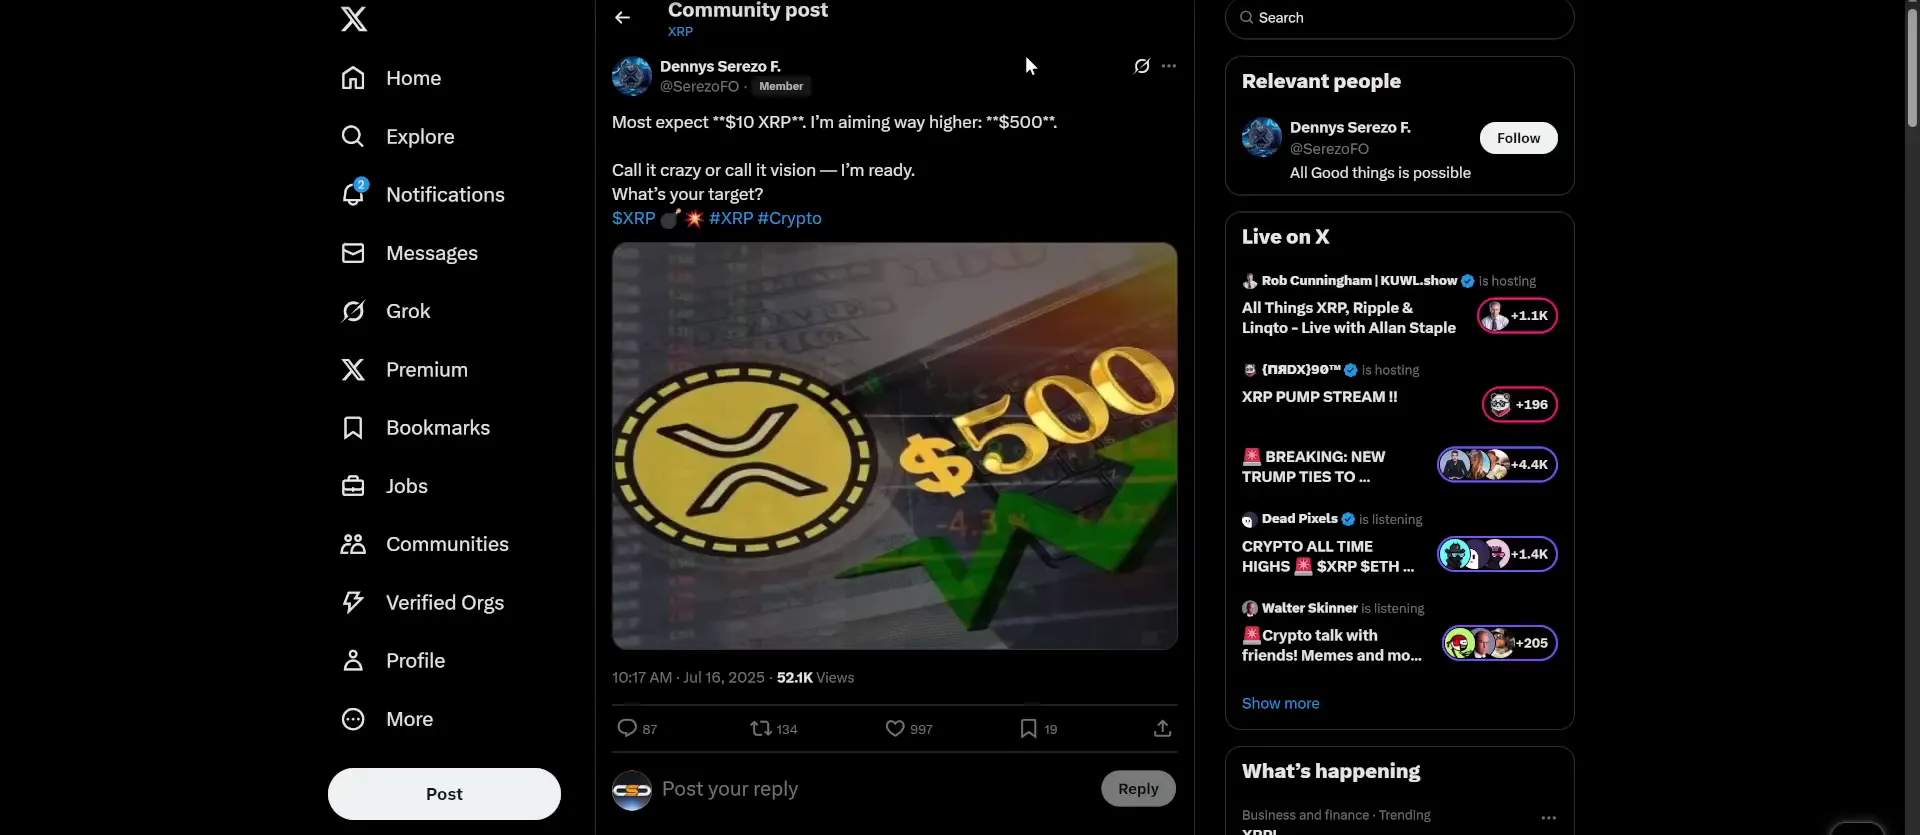Click the Search input field
Viewport: 1920px width, 835px height.
pos(1399,18)
